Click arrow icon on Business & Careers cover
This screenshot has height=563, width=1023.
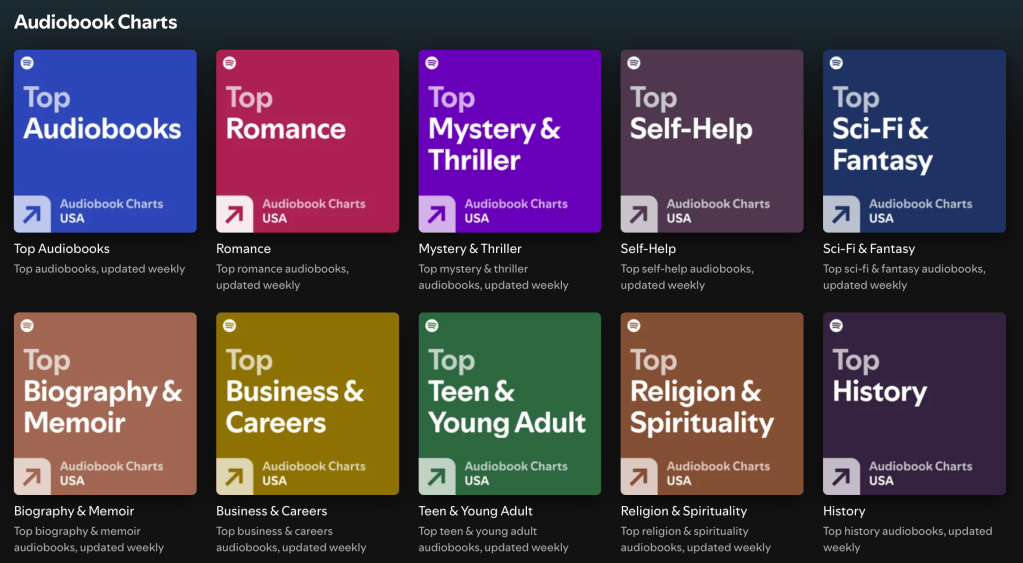(x=235, y=476)
